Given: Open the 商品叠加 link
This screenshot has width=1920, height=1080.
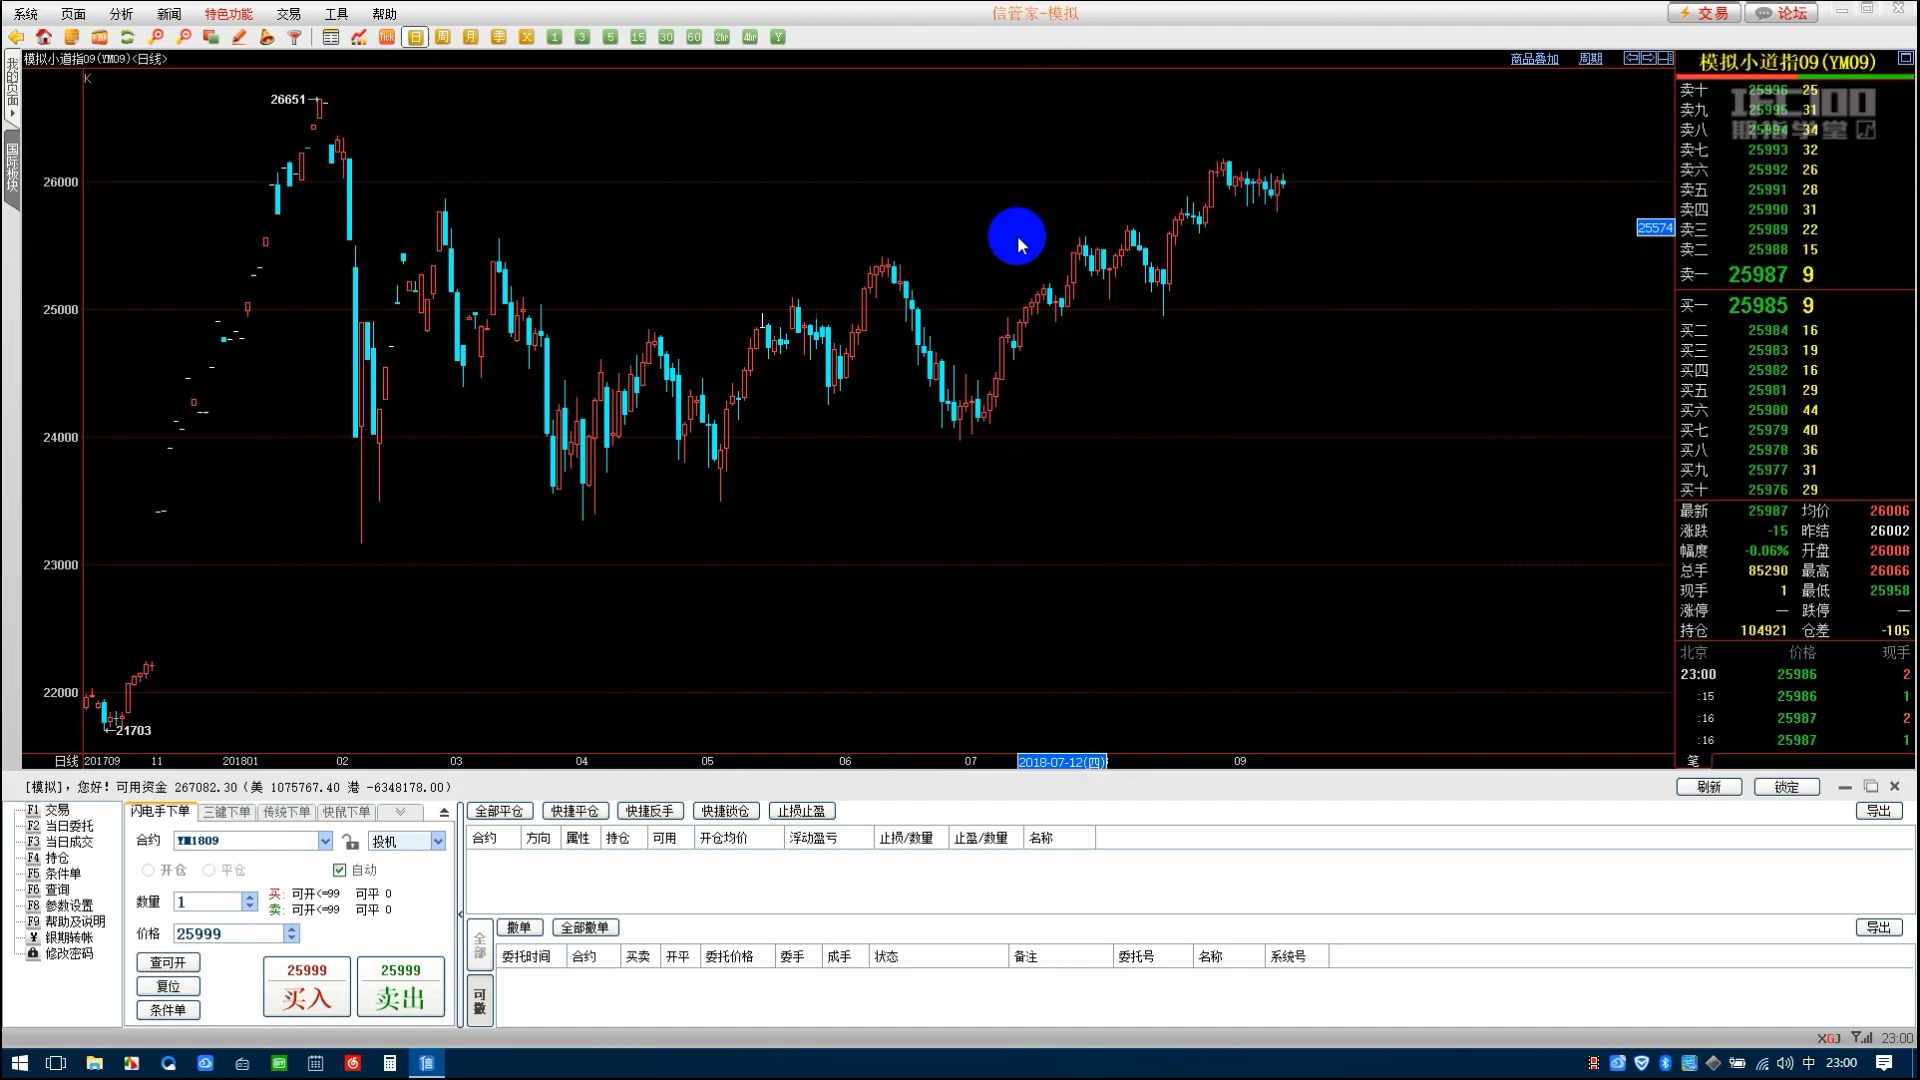Looking at the screenshot, I should coord(1534,59).
